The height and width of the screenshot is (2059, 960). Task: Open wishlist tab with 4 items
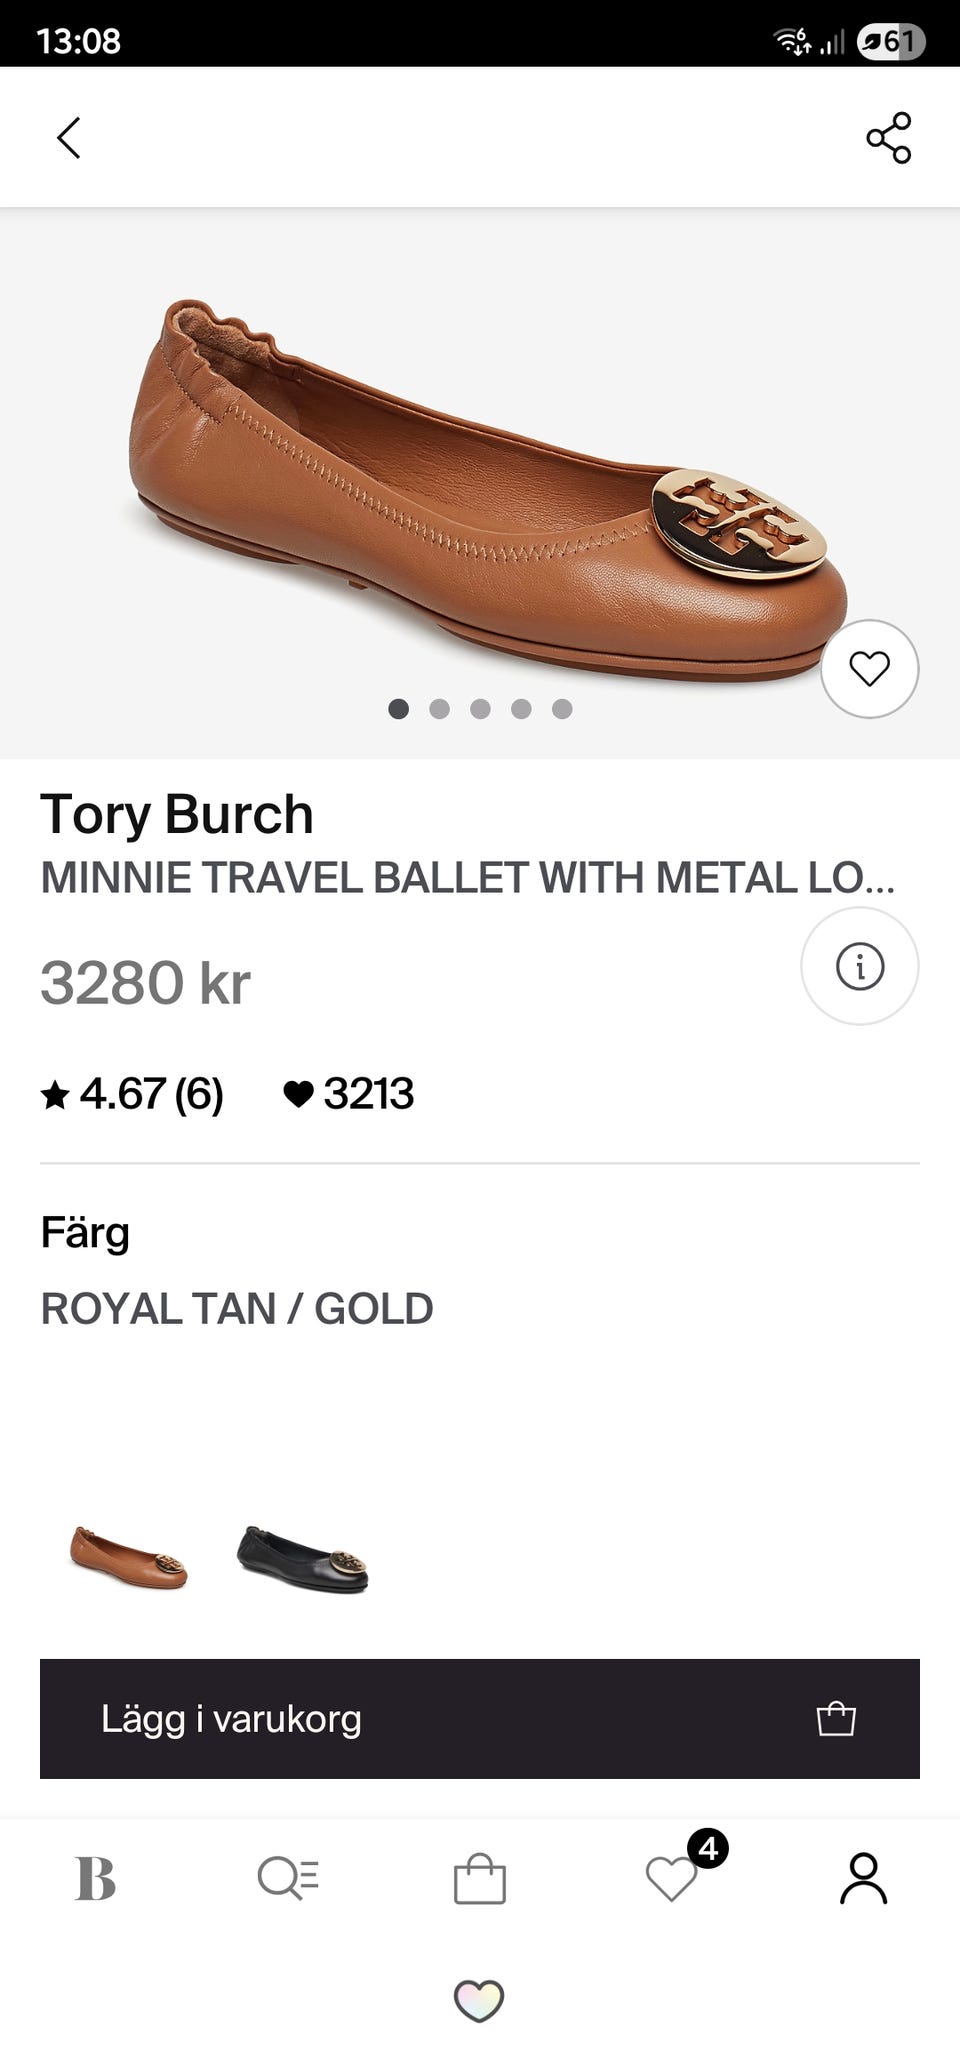point(672,1879)
